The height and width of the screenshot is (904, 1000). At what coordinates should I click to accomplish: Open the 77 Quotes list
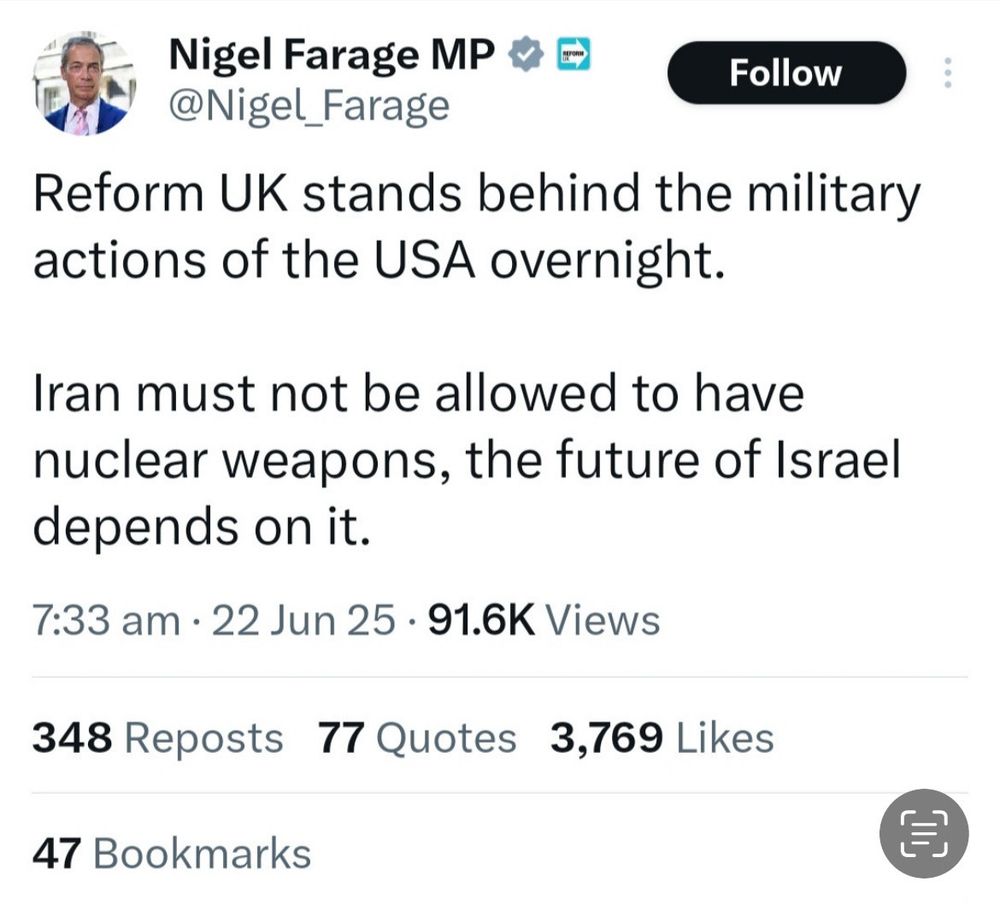click(417, 738)
